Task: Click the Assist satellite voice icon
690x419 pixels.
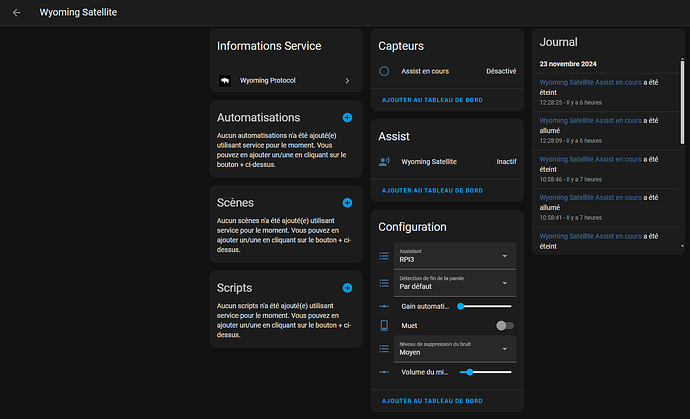Action: (x=384, y=162)
